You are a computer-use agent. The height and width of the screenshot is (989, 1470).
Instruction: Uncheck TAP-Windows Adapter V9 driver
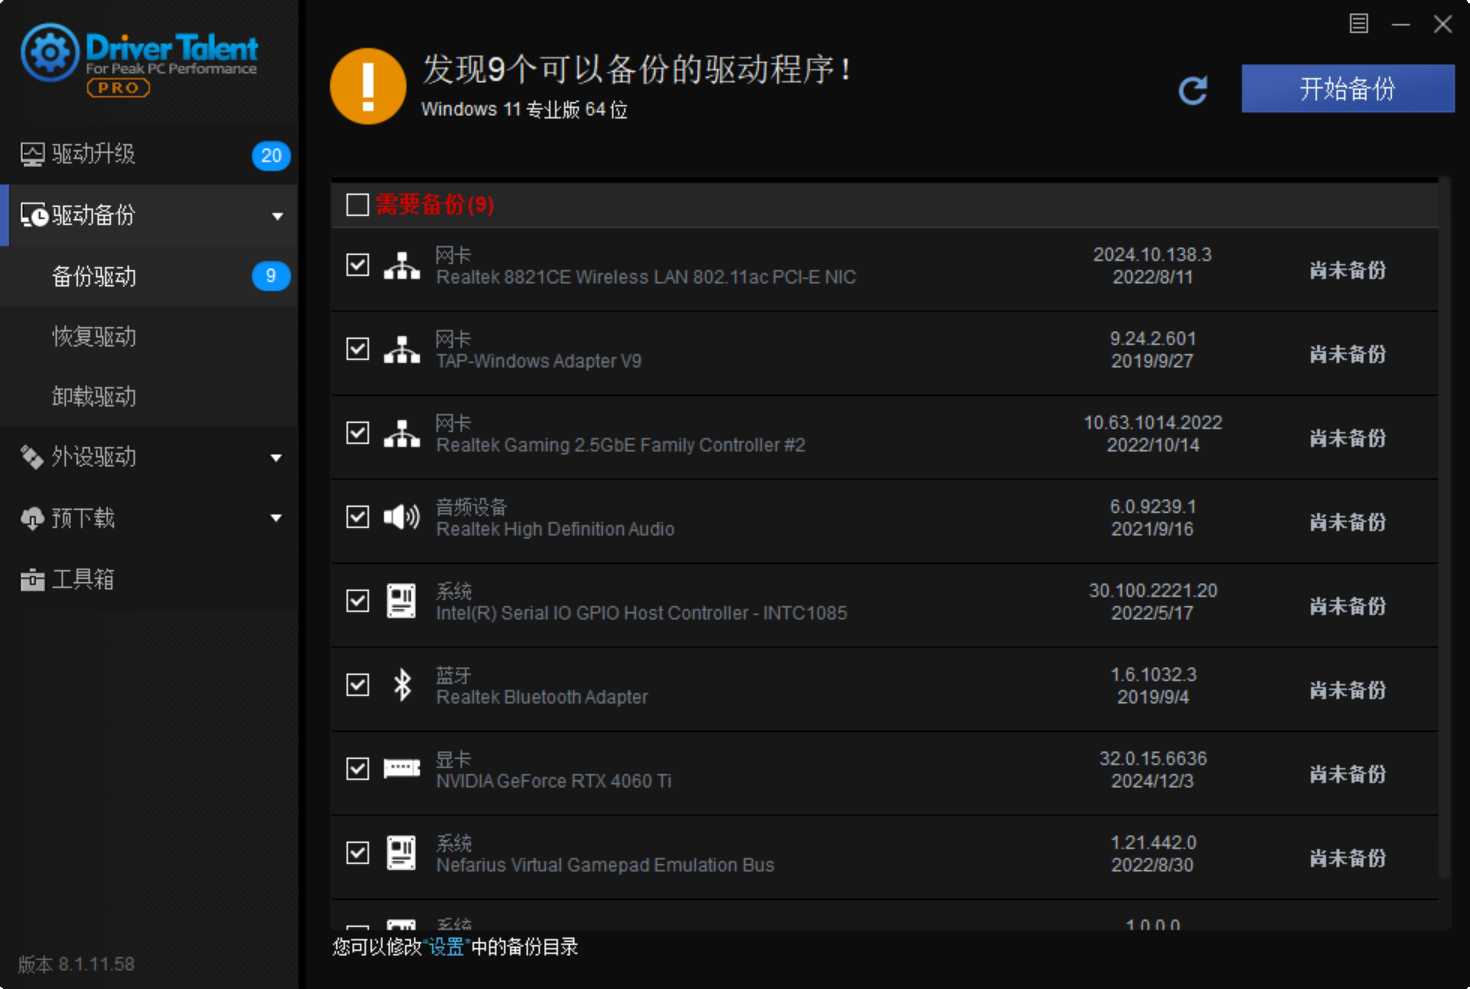(357, 349)
